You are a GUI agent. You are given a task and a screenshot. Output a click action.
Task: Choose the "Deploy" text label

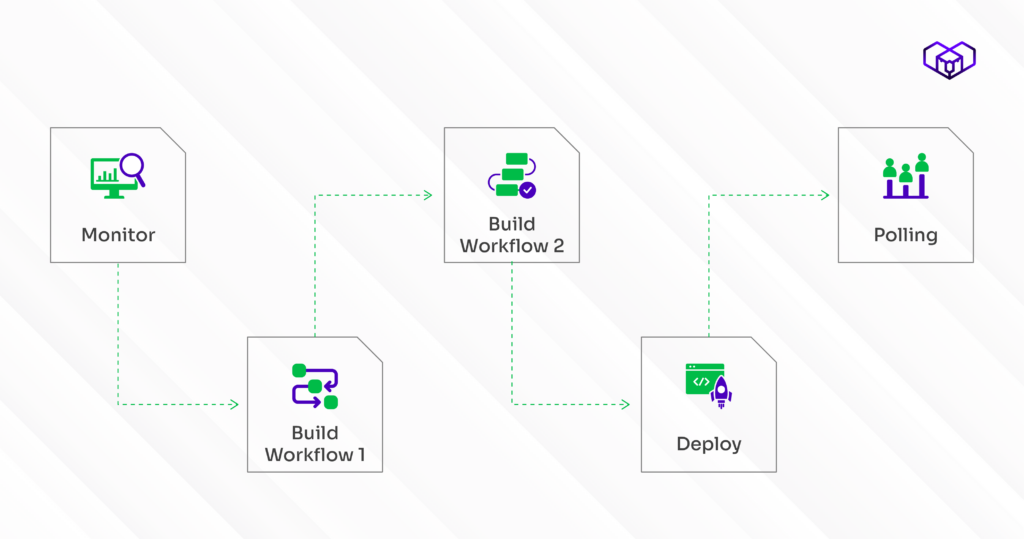tap(708, 444)
